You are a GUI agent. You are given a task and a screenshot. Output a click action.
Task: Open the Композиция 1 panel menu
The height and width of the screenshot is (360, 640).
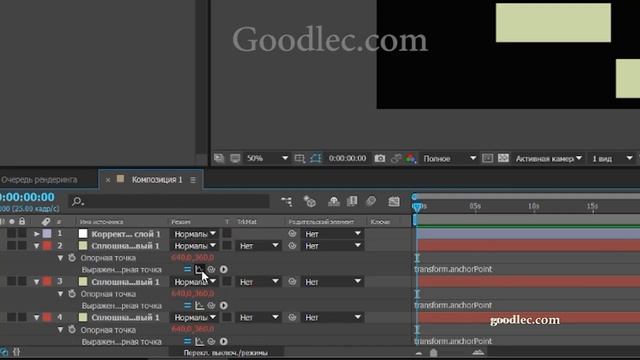coord(193,180)
